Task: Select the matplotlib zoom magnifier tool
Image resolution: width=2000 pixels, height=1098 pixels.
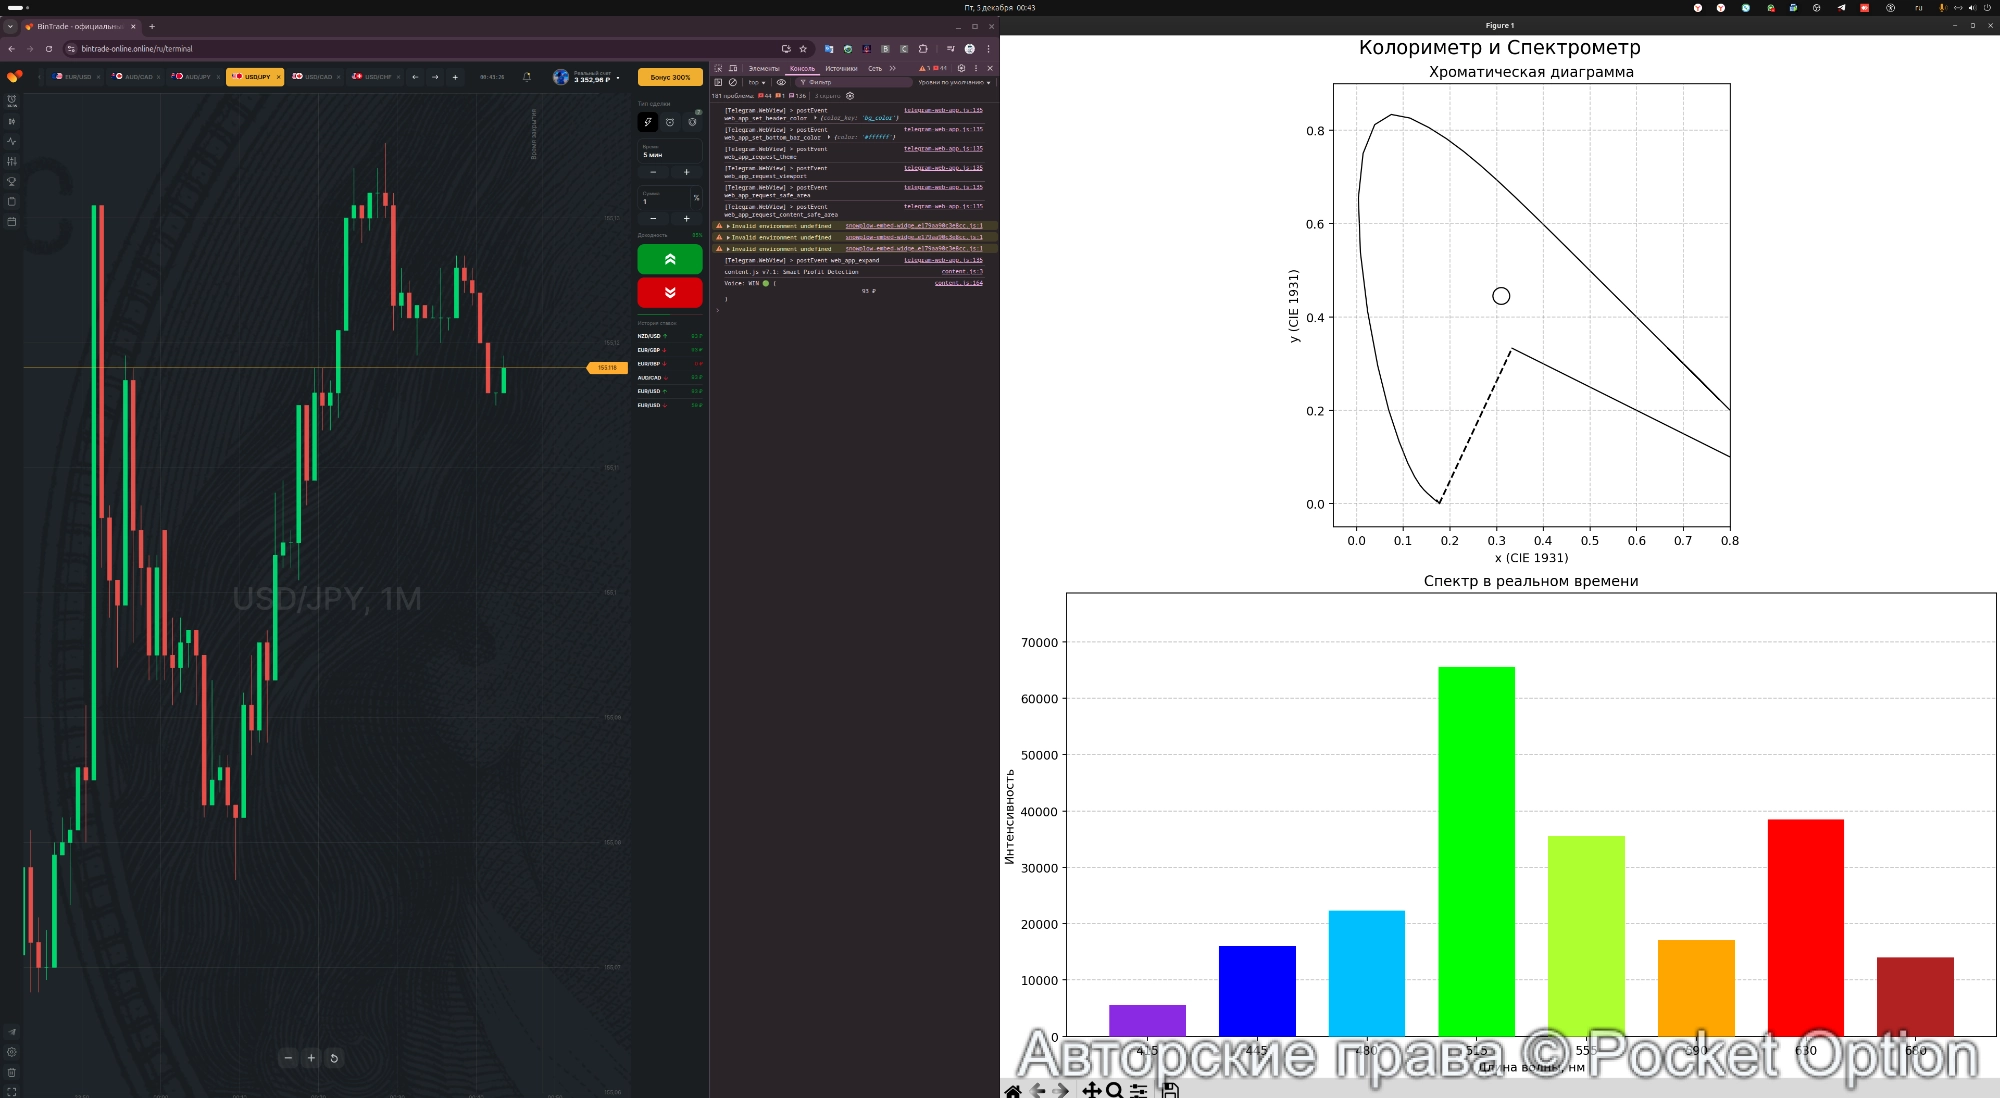Action: click(1114, 1090)
